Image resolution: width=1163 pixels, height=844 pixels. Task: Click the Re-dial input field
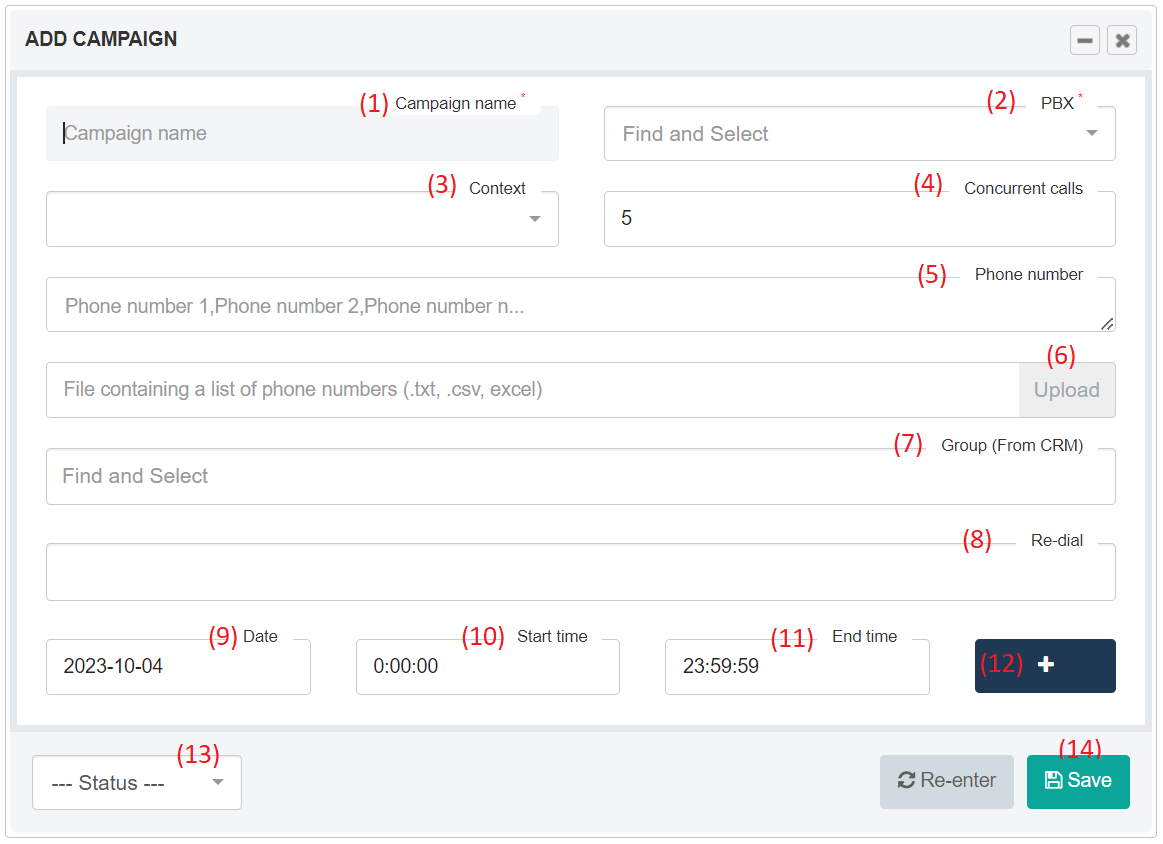(x=580, y=573)
